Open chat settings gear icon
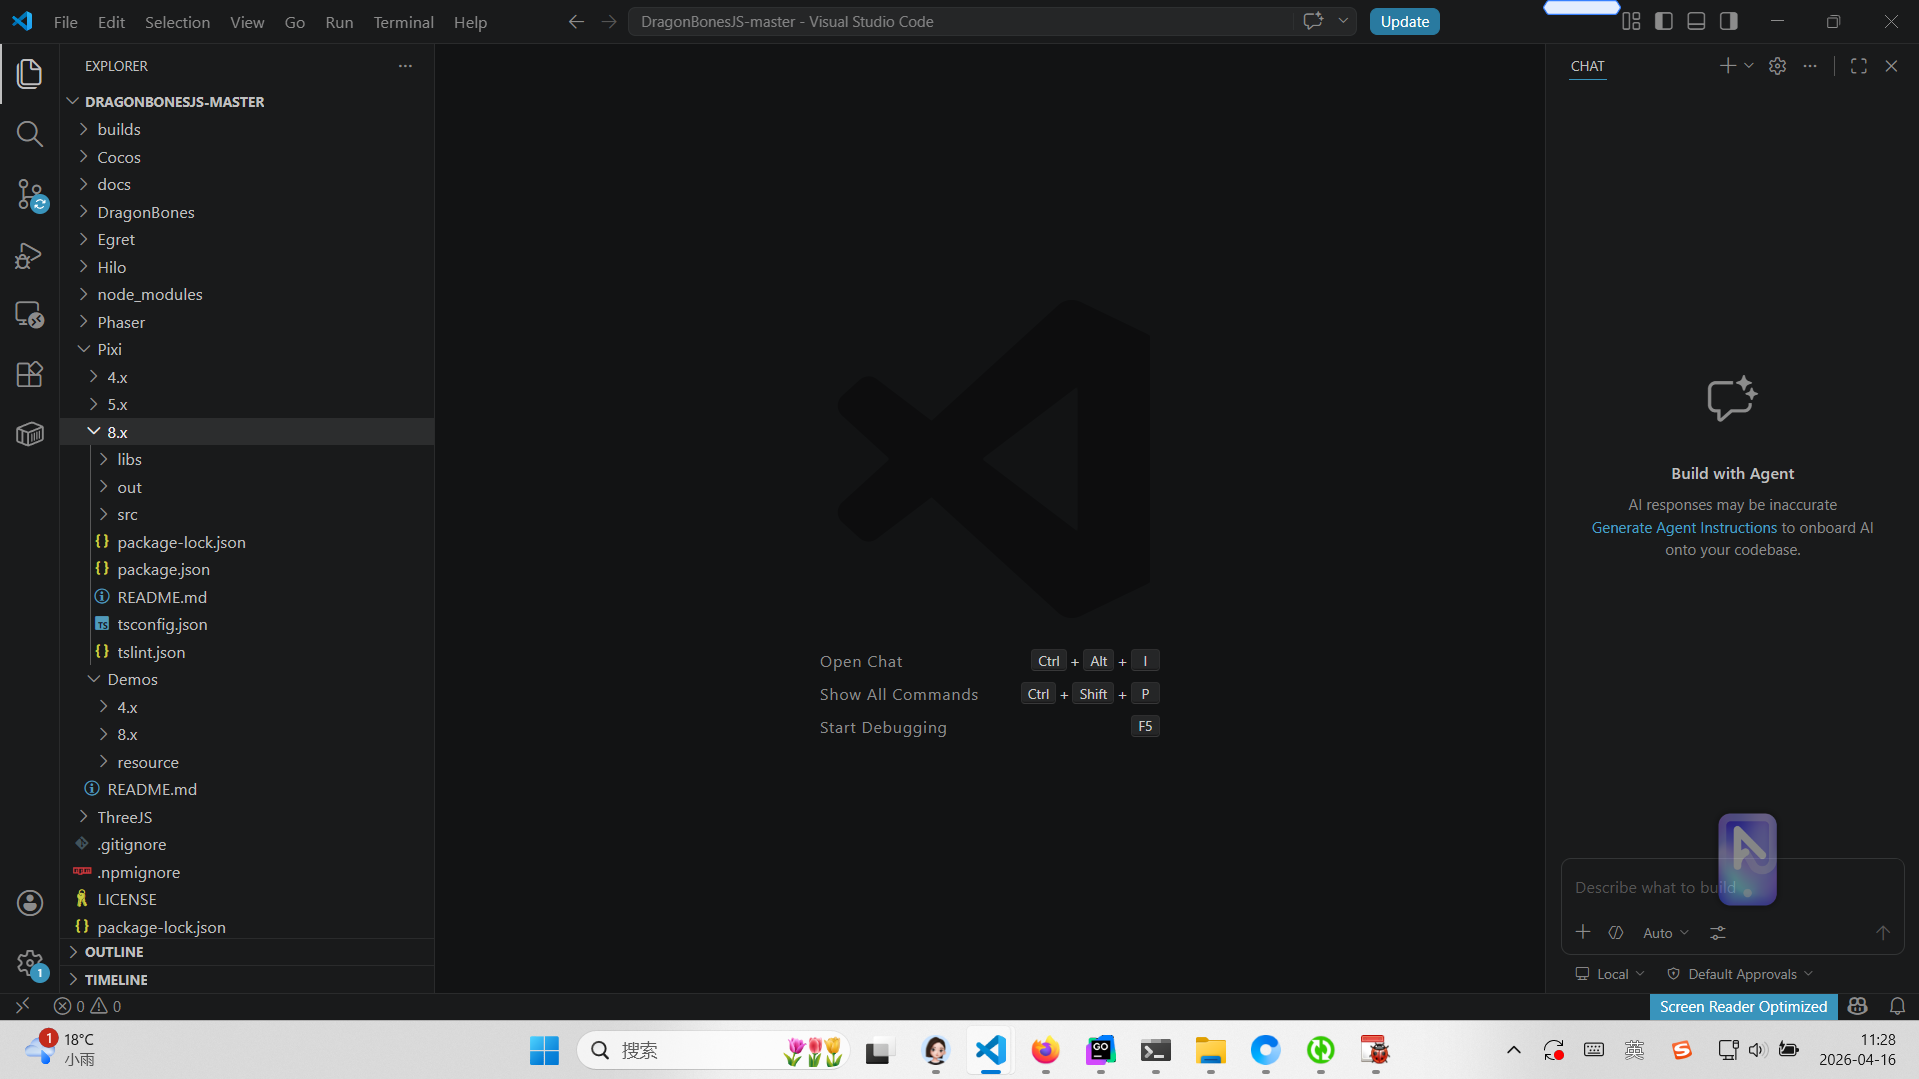This screenshot has width=1919, height=1079. click(x=1777, y=66)
